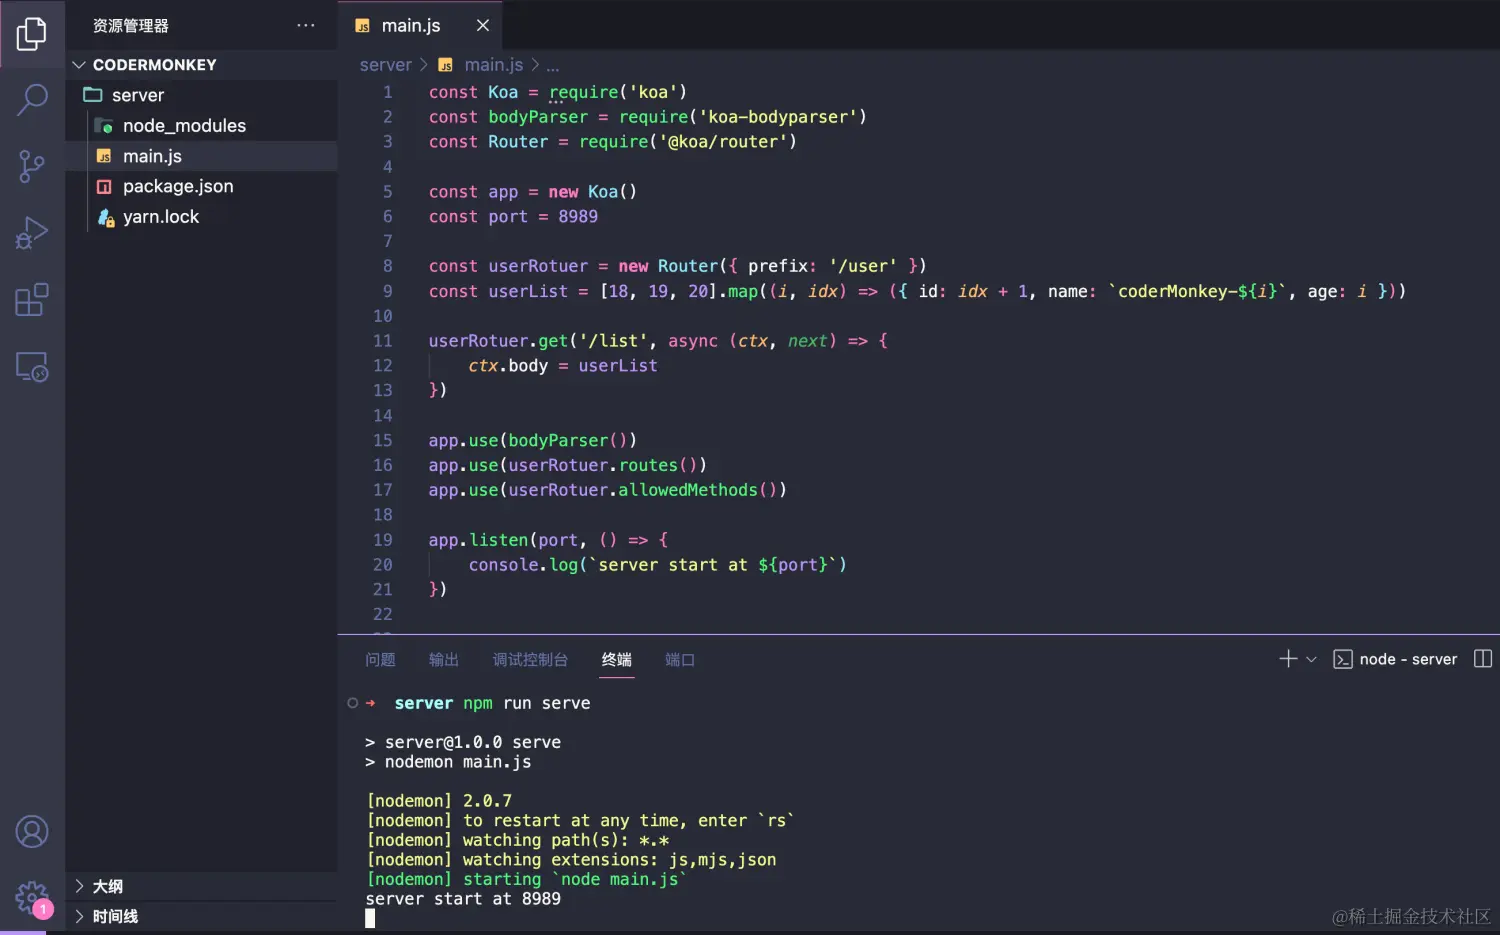Open the node_modules folder
This screenshot has width=1500, height=935.
point(201,126)
